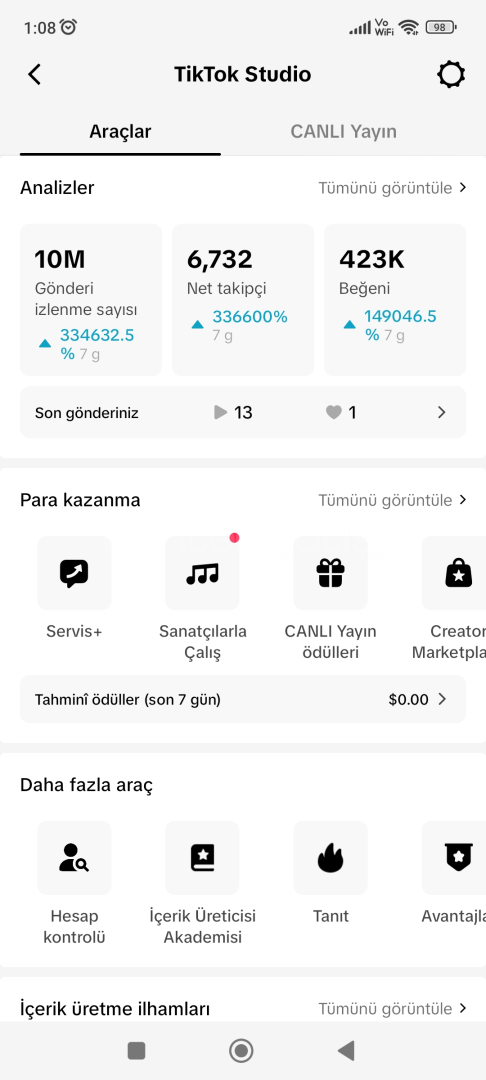Expand Tahminî ödüller $0.00 chevron
Screen dimensions: 486x1080
tap(442, 699)
